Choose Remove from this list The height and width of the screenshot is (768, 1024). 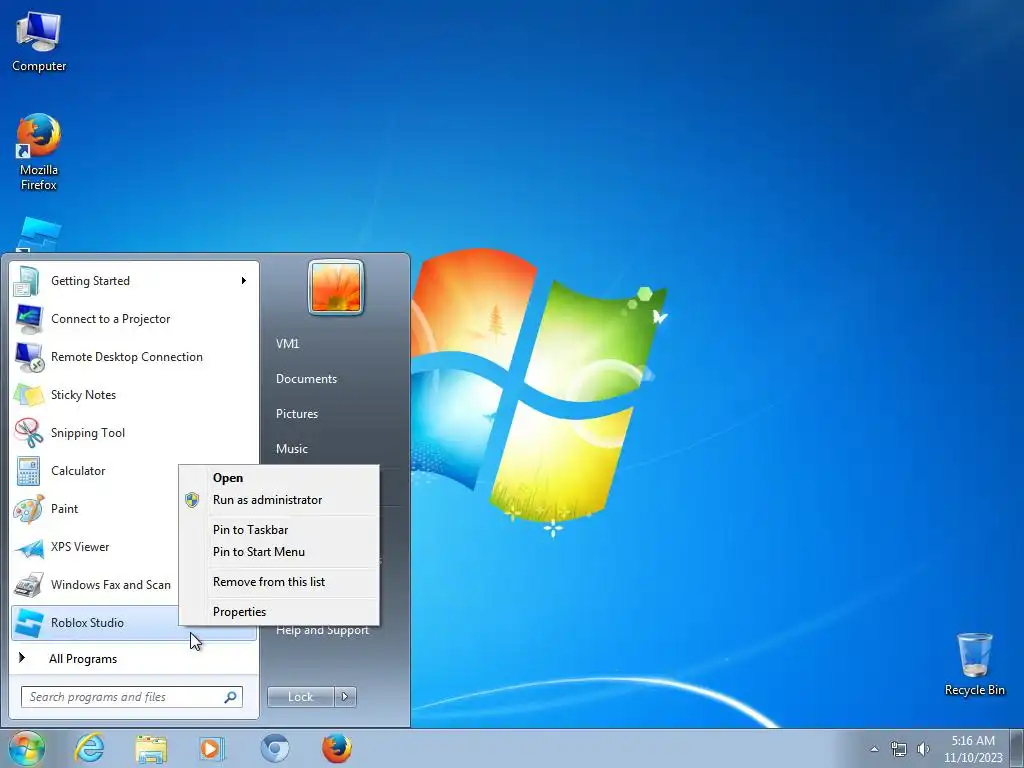268,582
